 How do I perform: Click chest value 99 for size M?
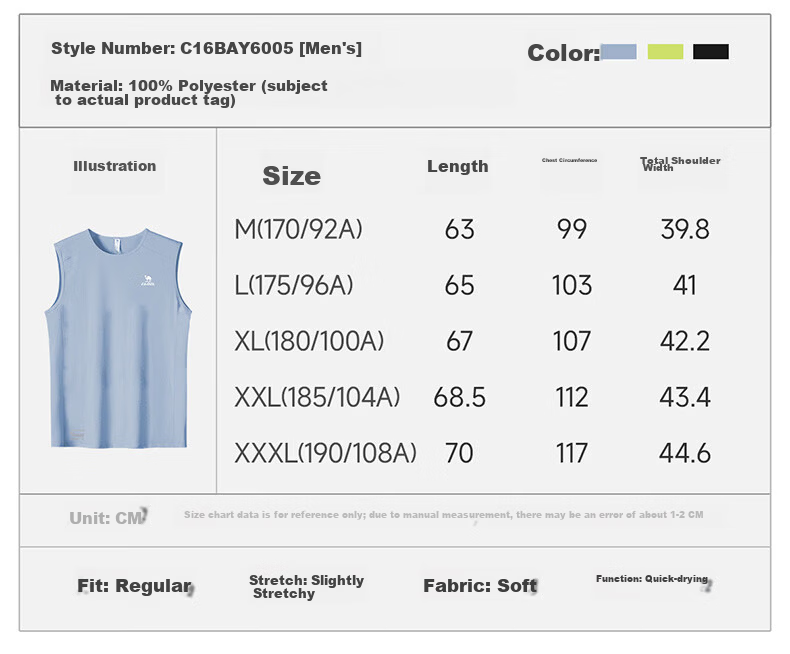tap(572, 230)
